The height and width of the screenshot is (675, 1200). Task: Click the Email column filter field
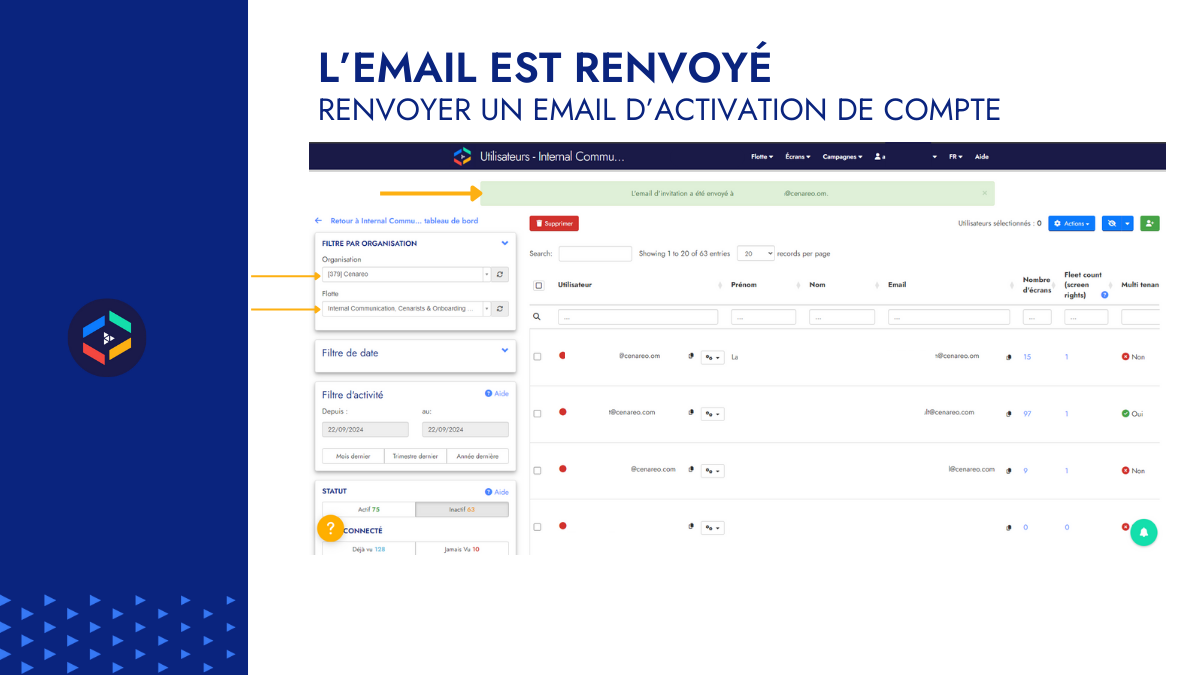tap(950, 317)
